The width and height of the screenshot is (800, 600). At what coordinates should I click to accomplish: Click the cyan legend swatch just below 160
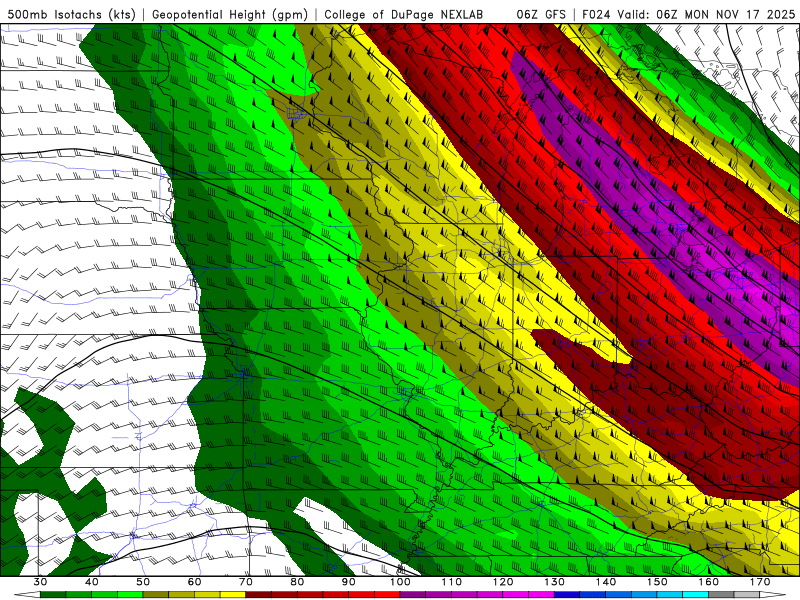pyautogui.click(x=696, y=595)
